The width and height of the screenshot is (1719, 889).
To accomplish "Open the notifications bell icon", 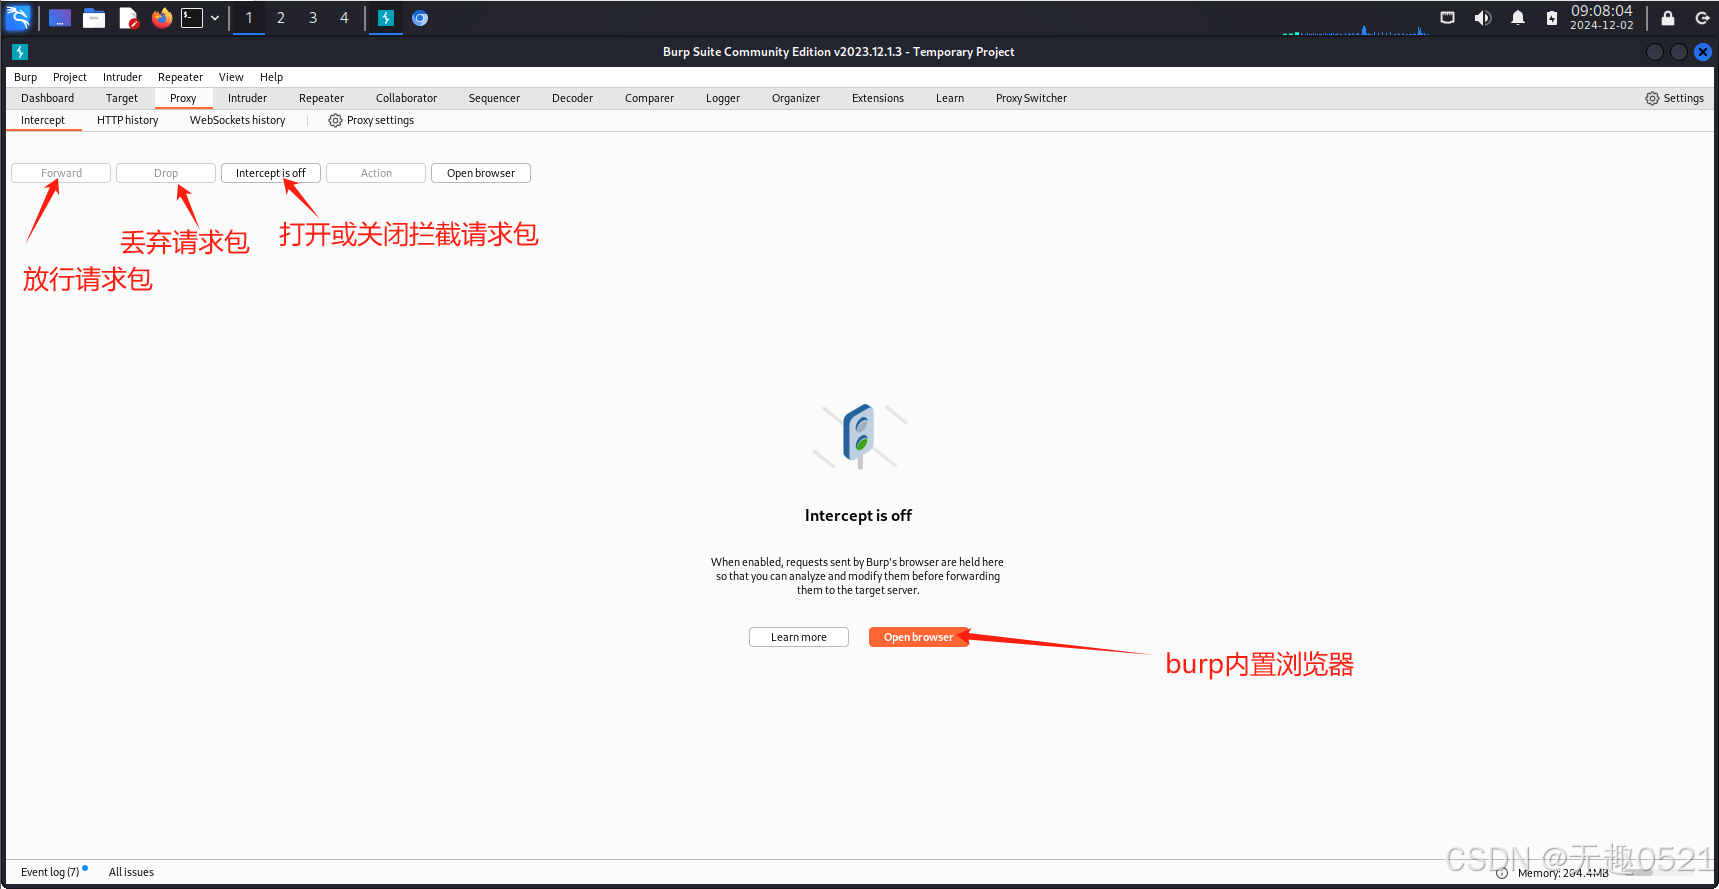I will click(1518, 18).
